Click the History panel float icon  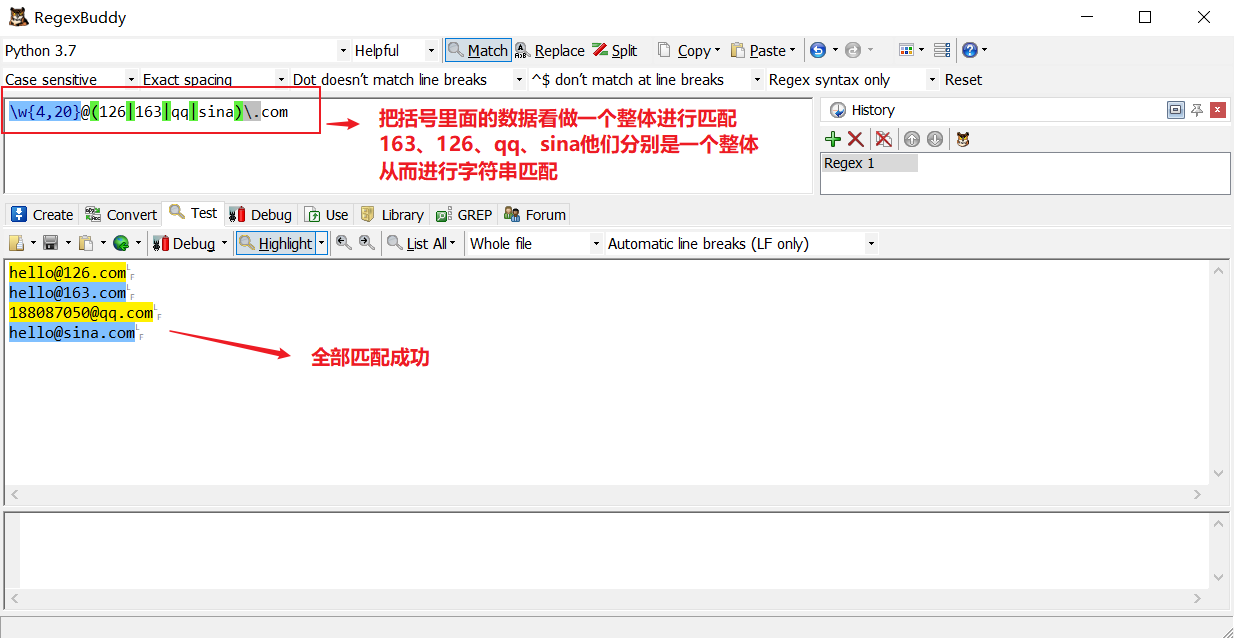1176,110
